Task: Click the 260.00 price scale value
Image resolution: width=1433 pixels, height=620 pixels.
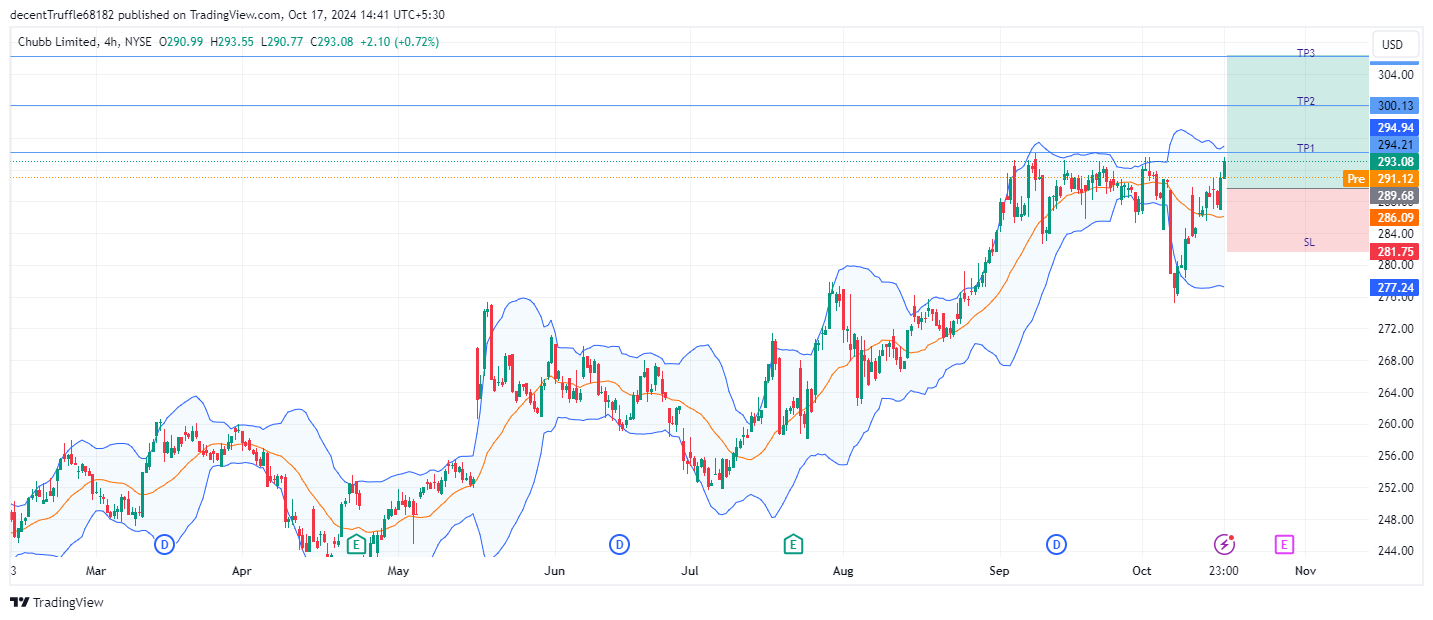Action: 1395,424
